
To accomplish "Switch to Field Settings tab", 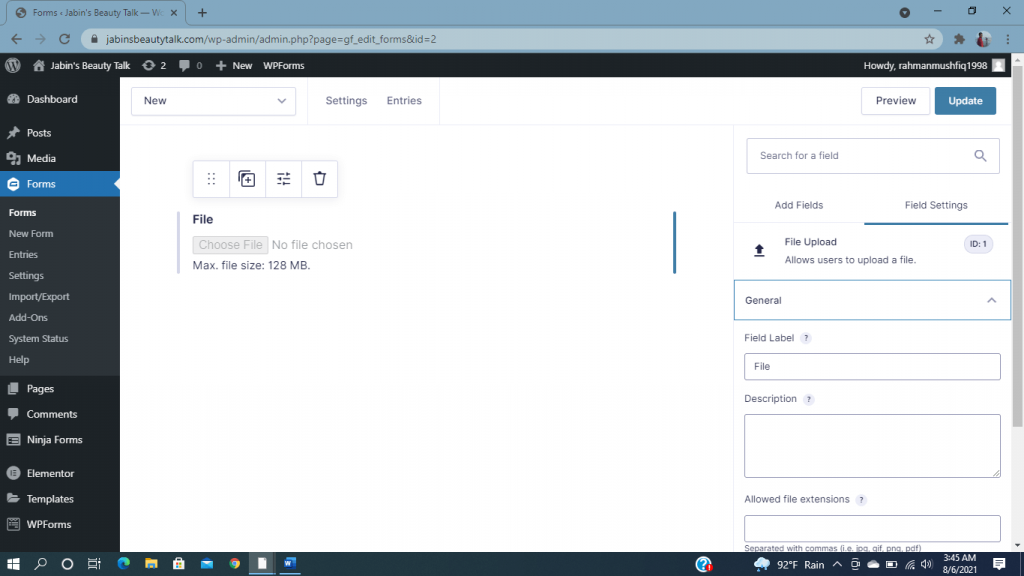I will tap(936, 205).
